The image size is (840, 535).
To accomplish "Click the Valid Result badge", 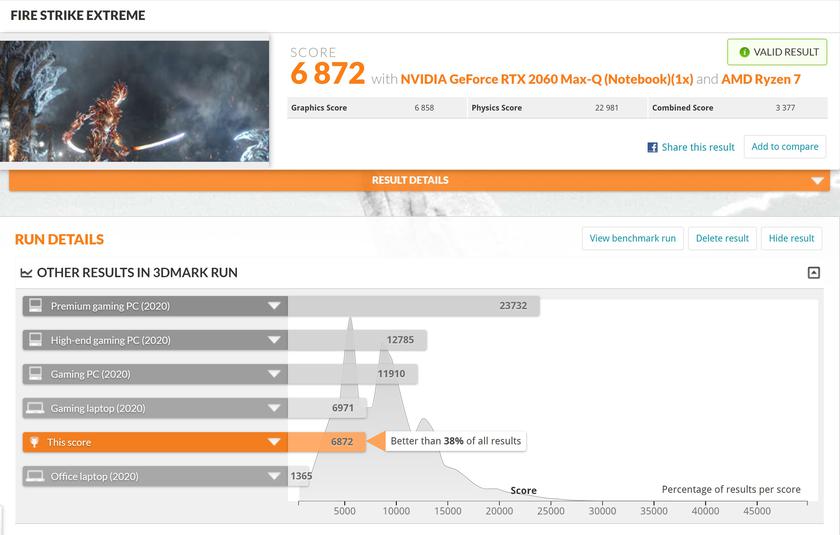I will click(x=776, y=52).
